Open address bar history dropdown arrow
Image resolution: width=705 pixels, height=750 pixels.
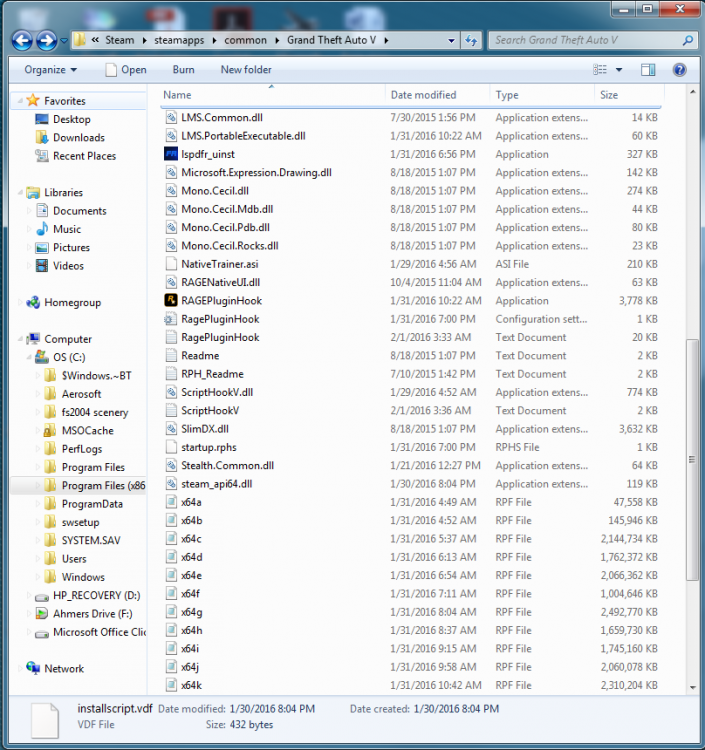click(x=451, y=41)
